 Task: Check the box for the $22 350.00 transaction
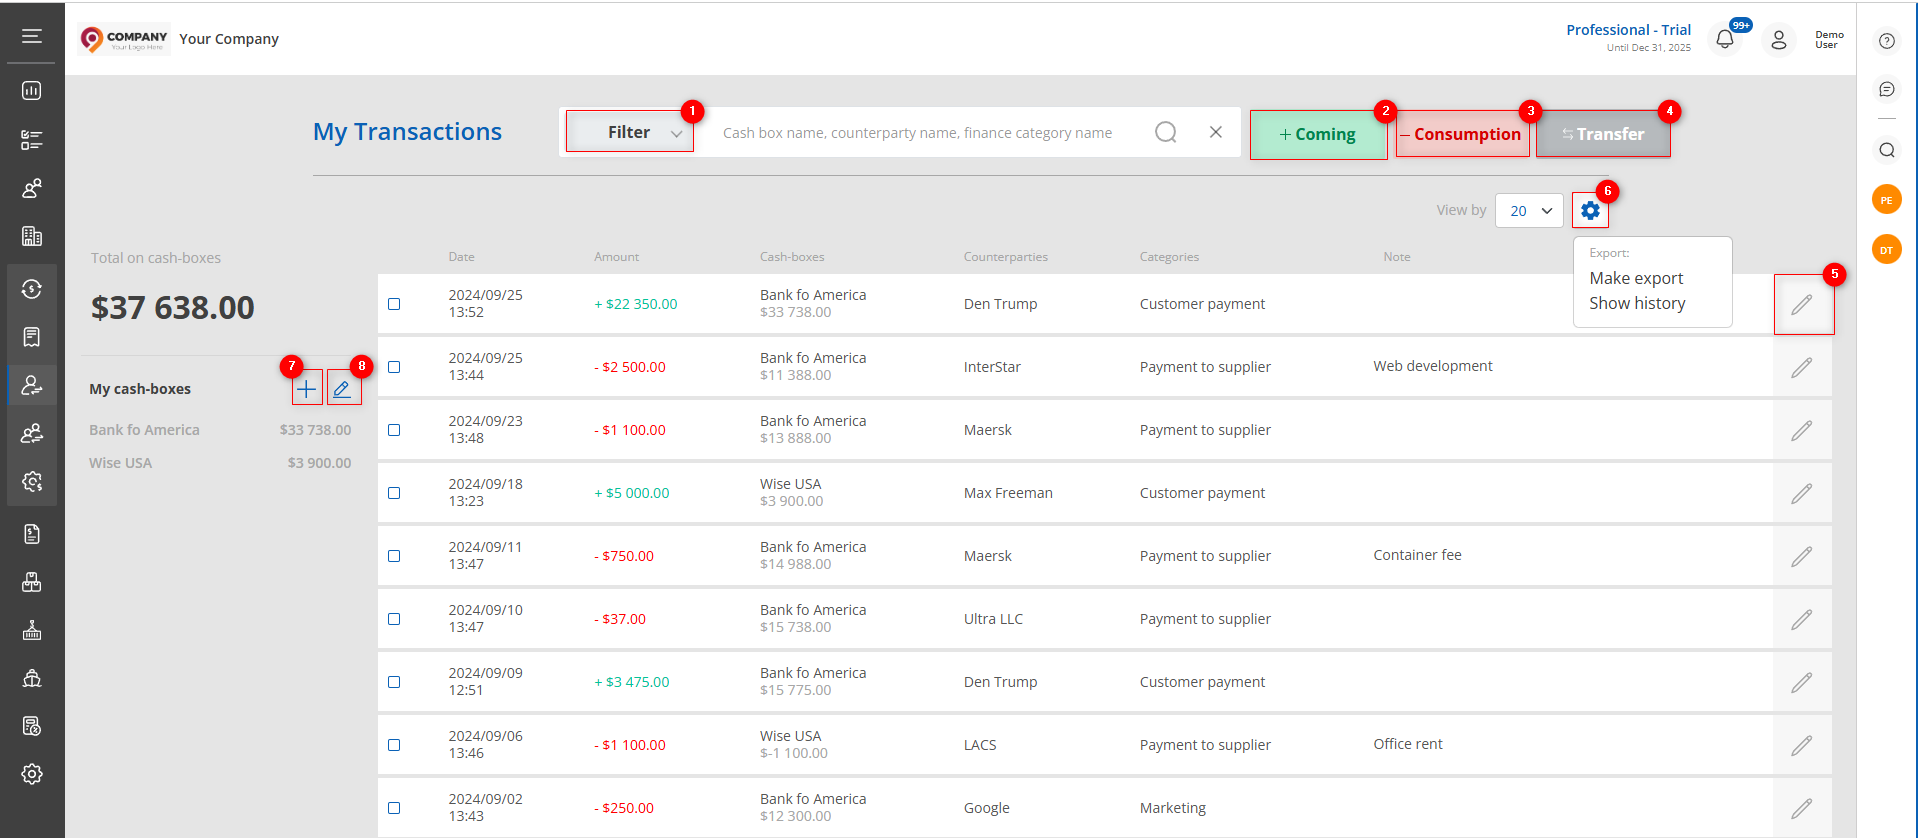tap(394, 304)
